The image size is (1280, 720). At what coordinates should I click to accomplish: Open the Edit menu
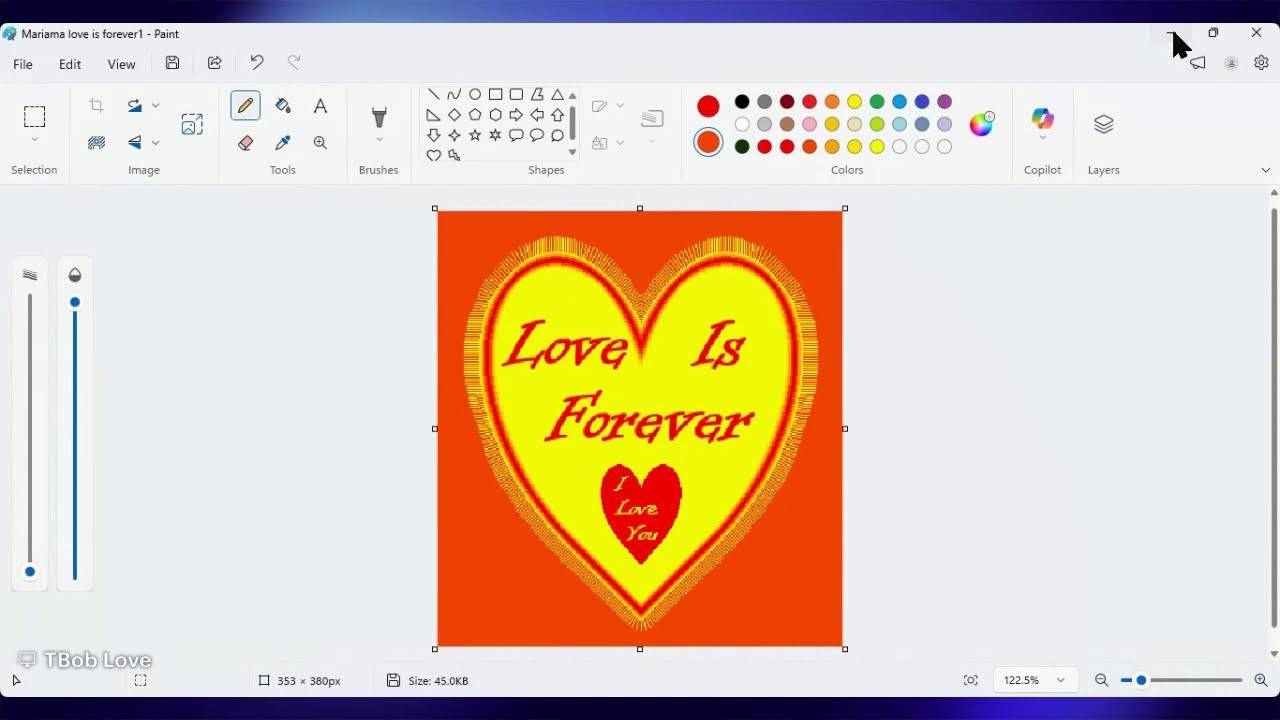tap(70, 64)
